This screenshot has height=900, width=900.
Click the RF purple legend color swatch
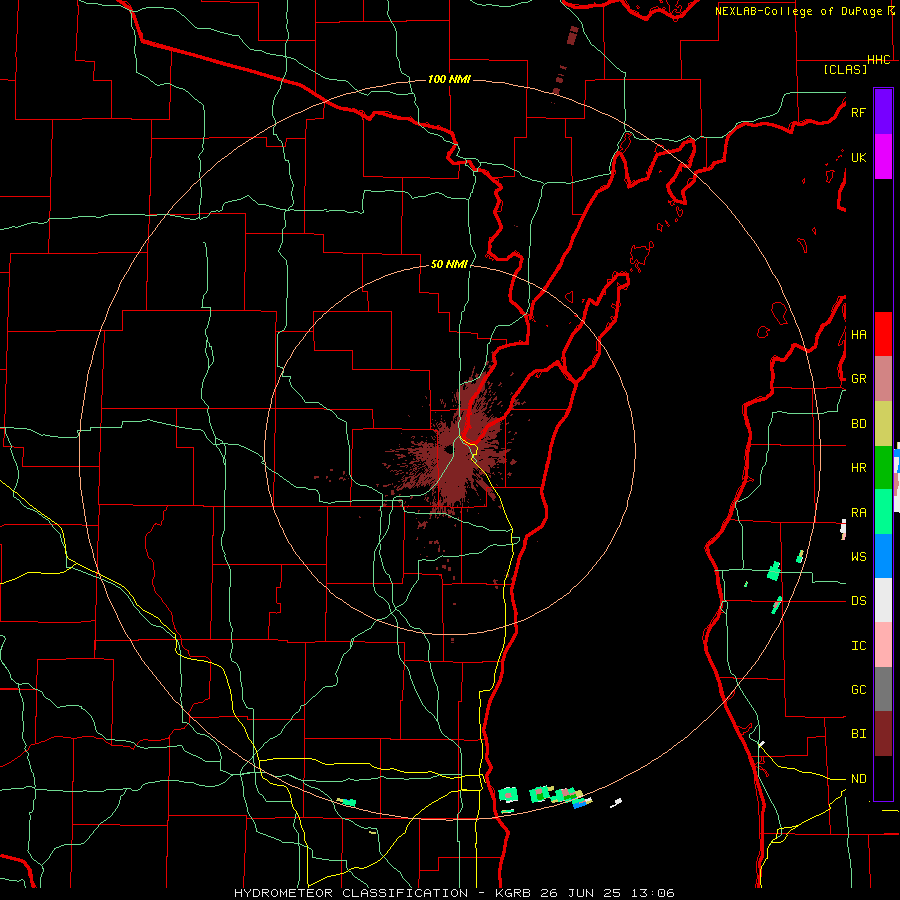883,112
